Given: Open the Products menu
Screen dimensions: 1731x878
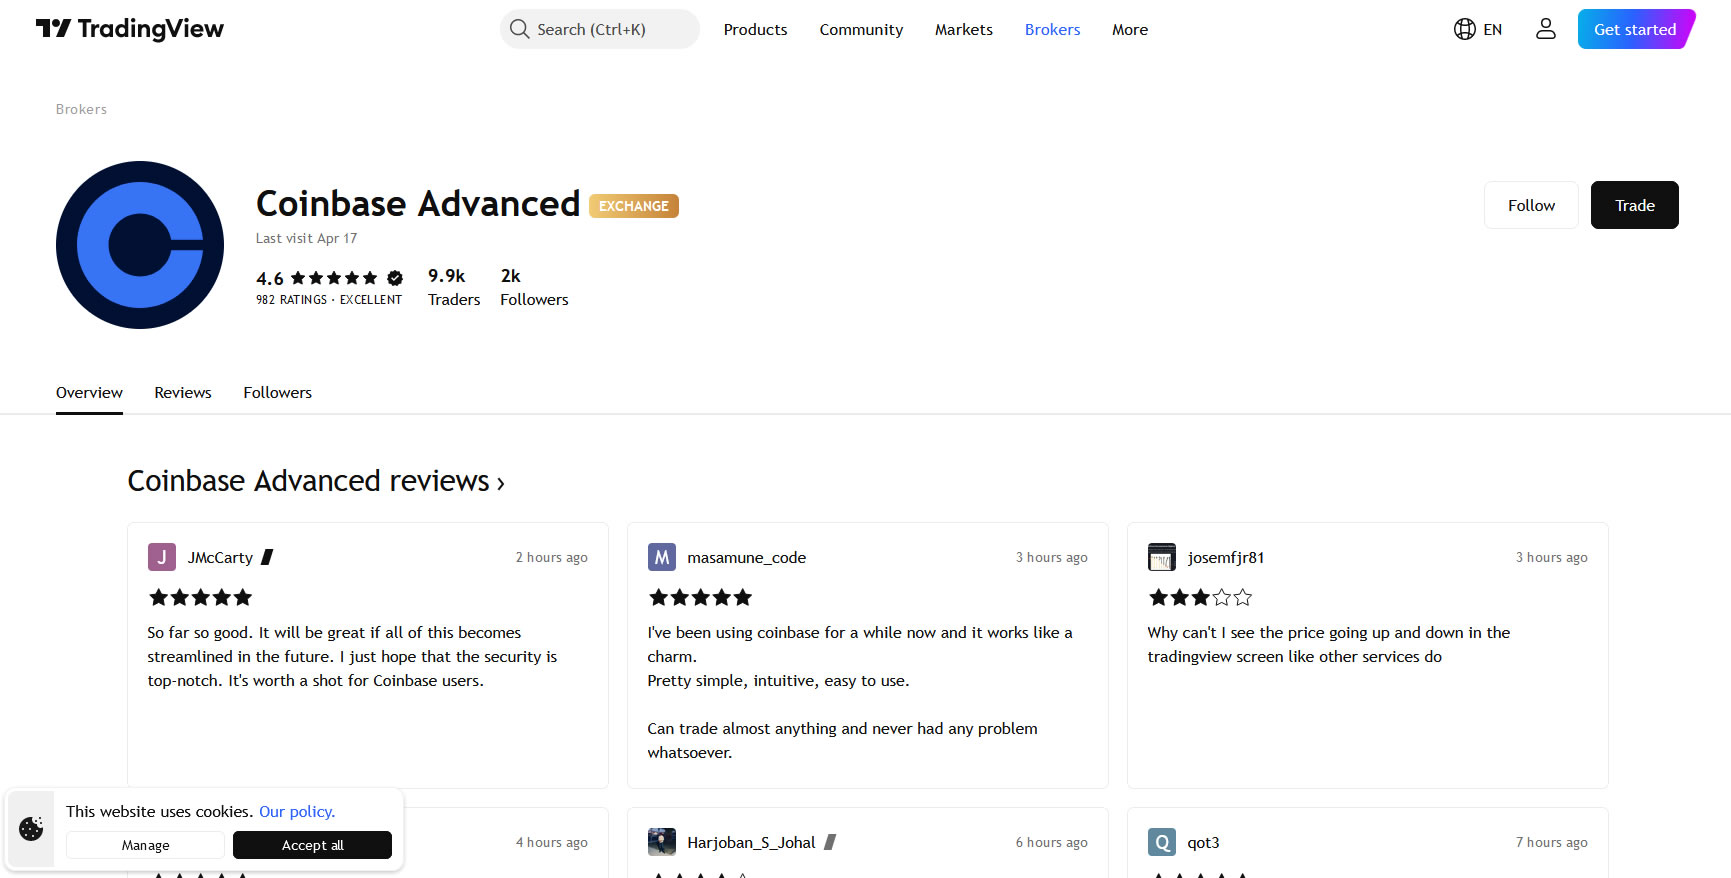Looking at the screenshot, I should coord(755,30).
